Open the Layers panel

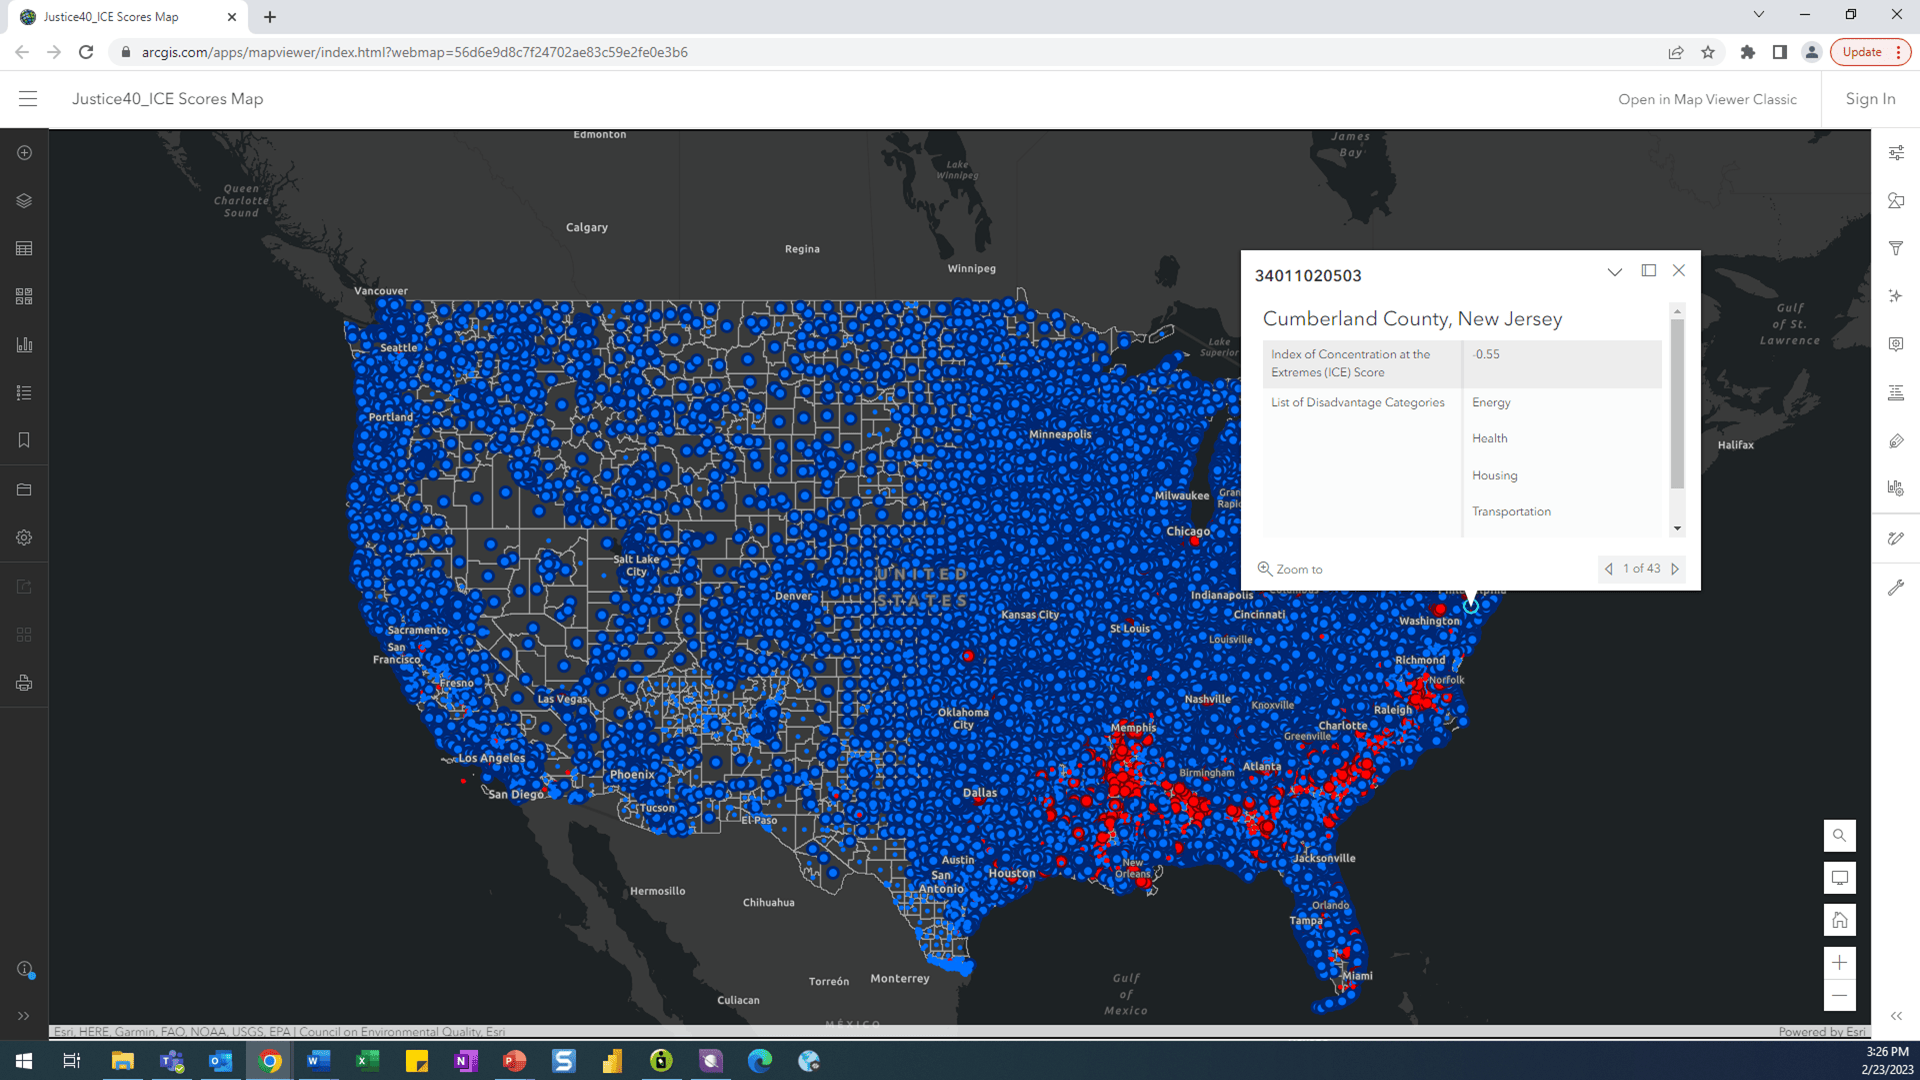[24, 200]
